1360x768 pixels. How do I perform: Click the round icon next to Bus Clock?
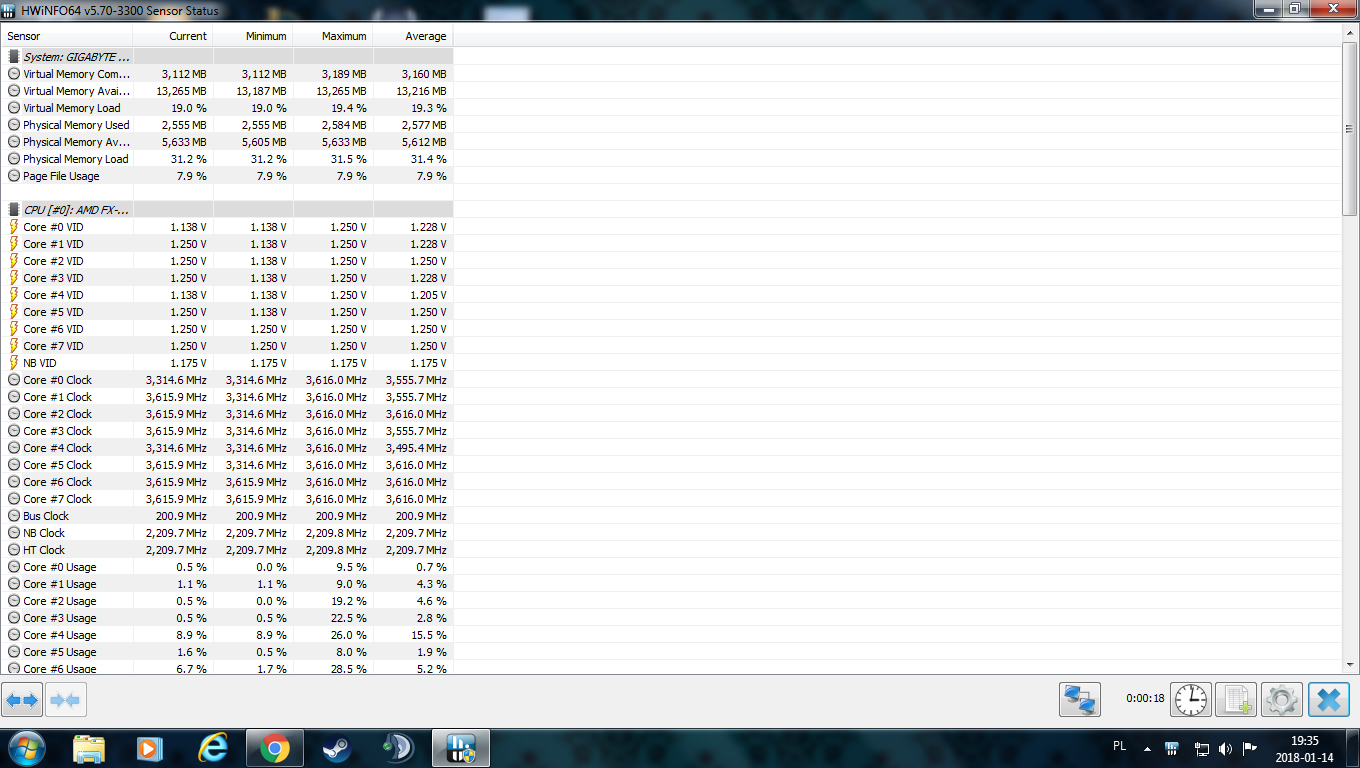[14, 516]
